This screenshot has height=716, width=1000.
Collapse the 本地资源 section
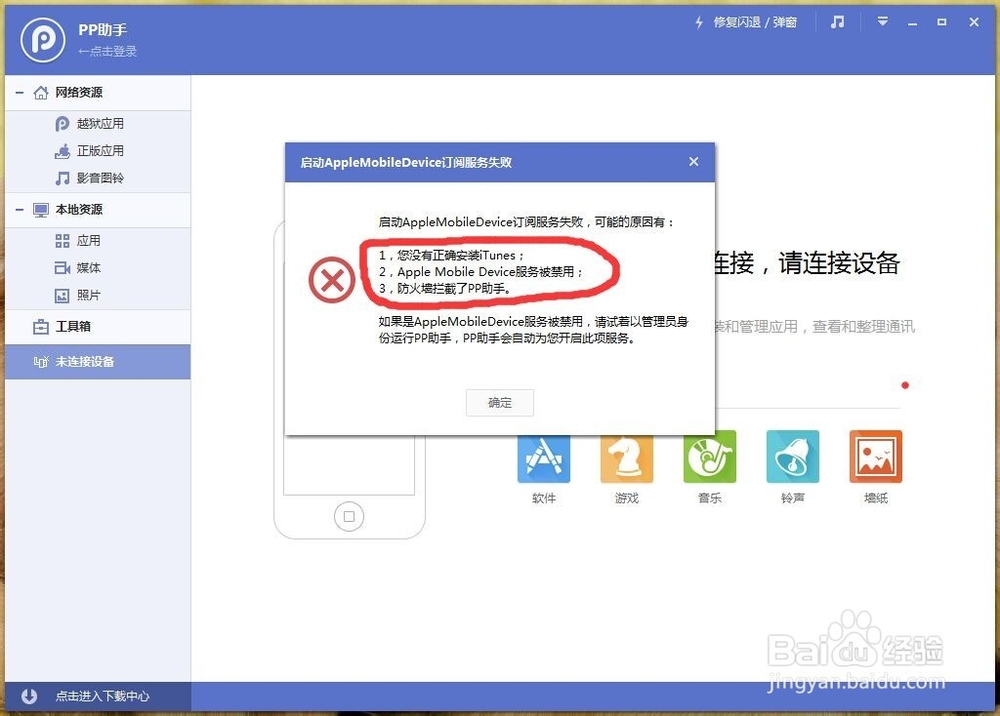tap(20, 209)
